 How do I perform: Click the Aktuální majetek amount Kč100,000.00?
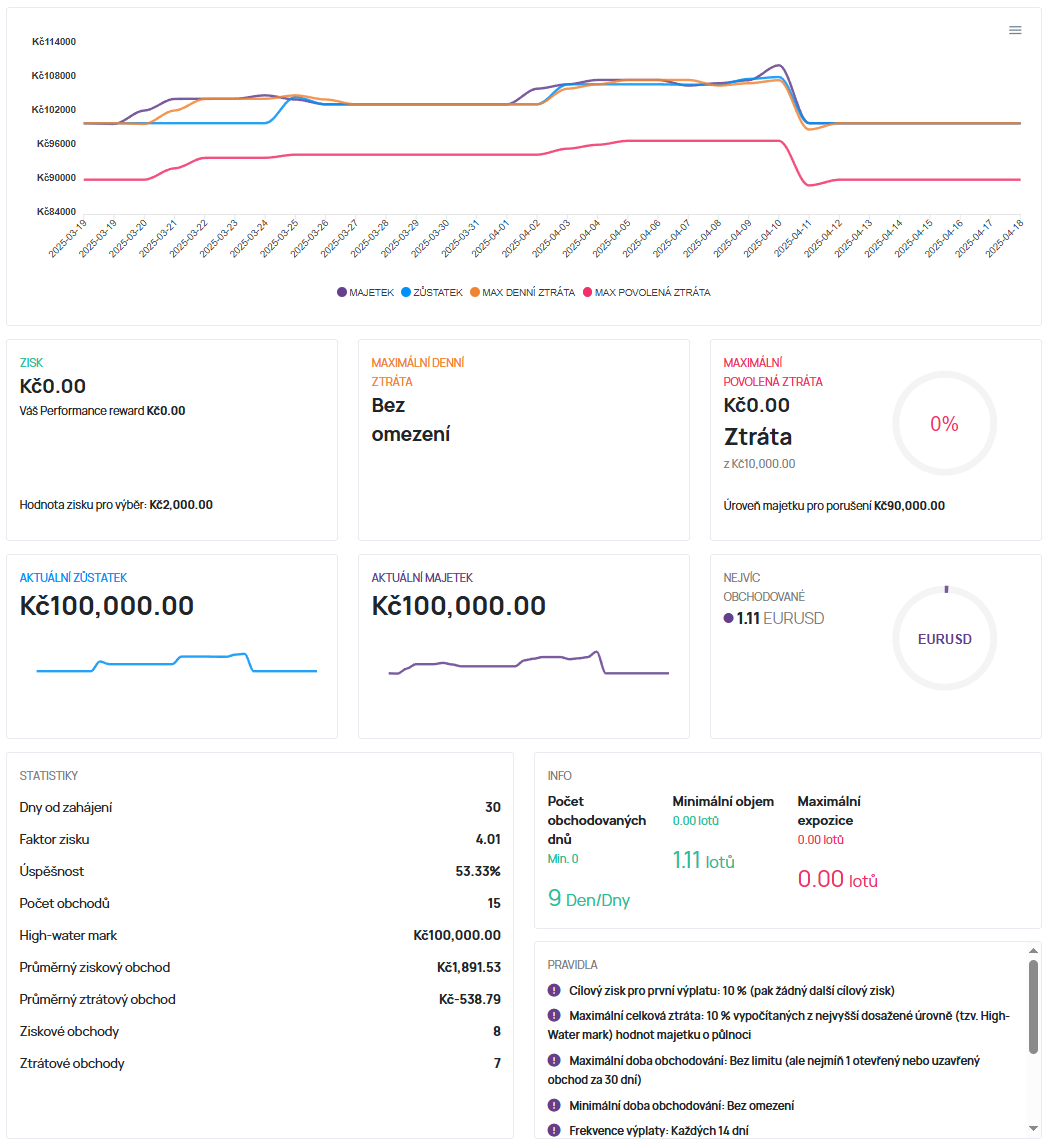(x=459, y=606)
